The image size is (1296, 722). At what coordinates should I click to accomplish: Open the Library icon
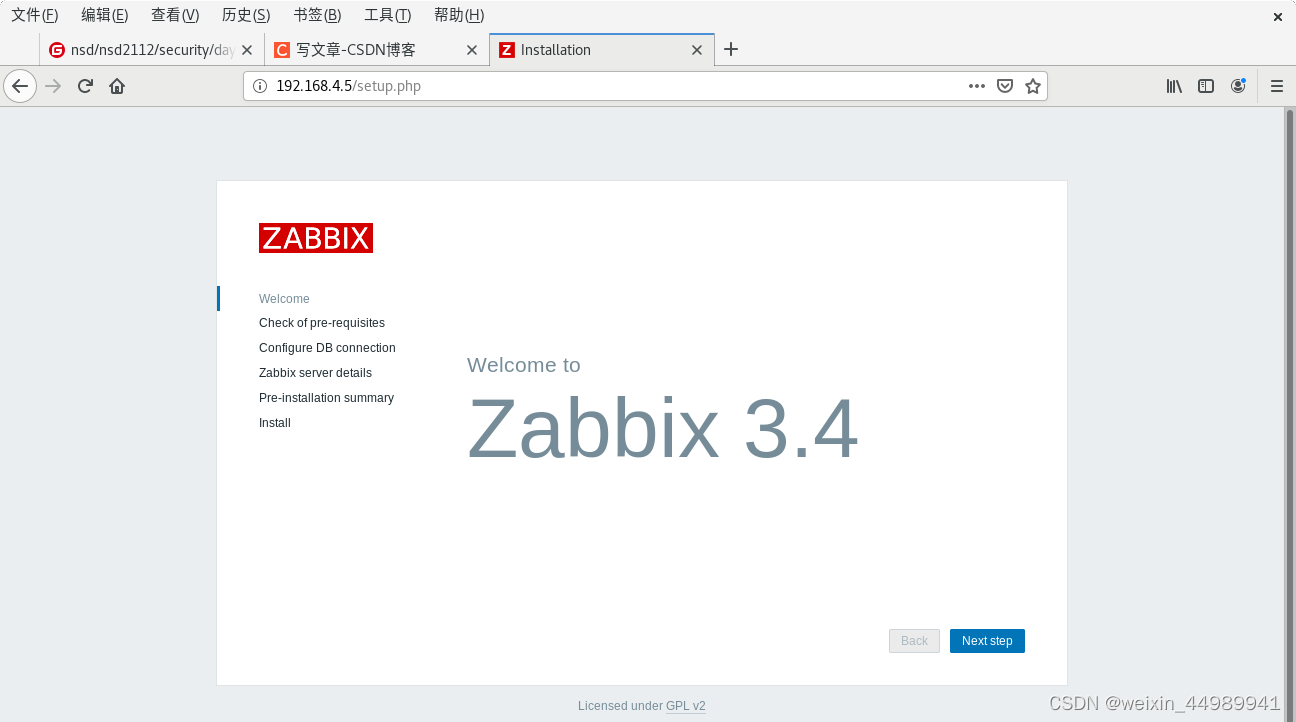tap(1174, 86)
